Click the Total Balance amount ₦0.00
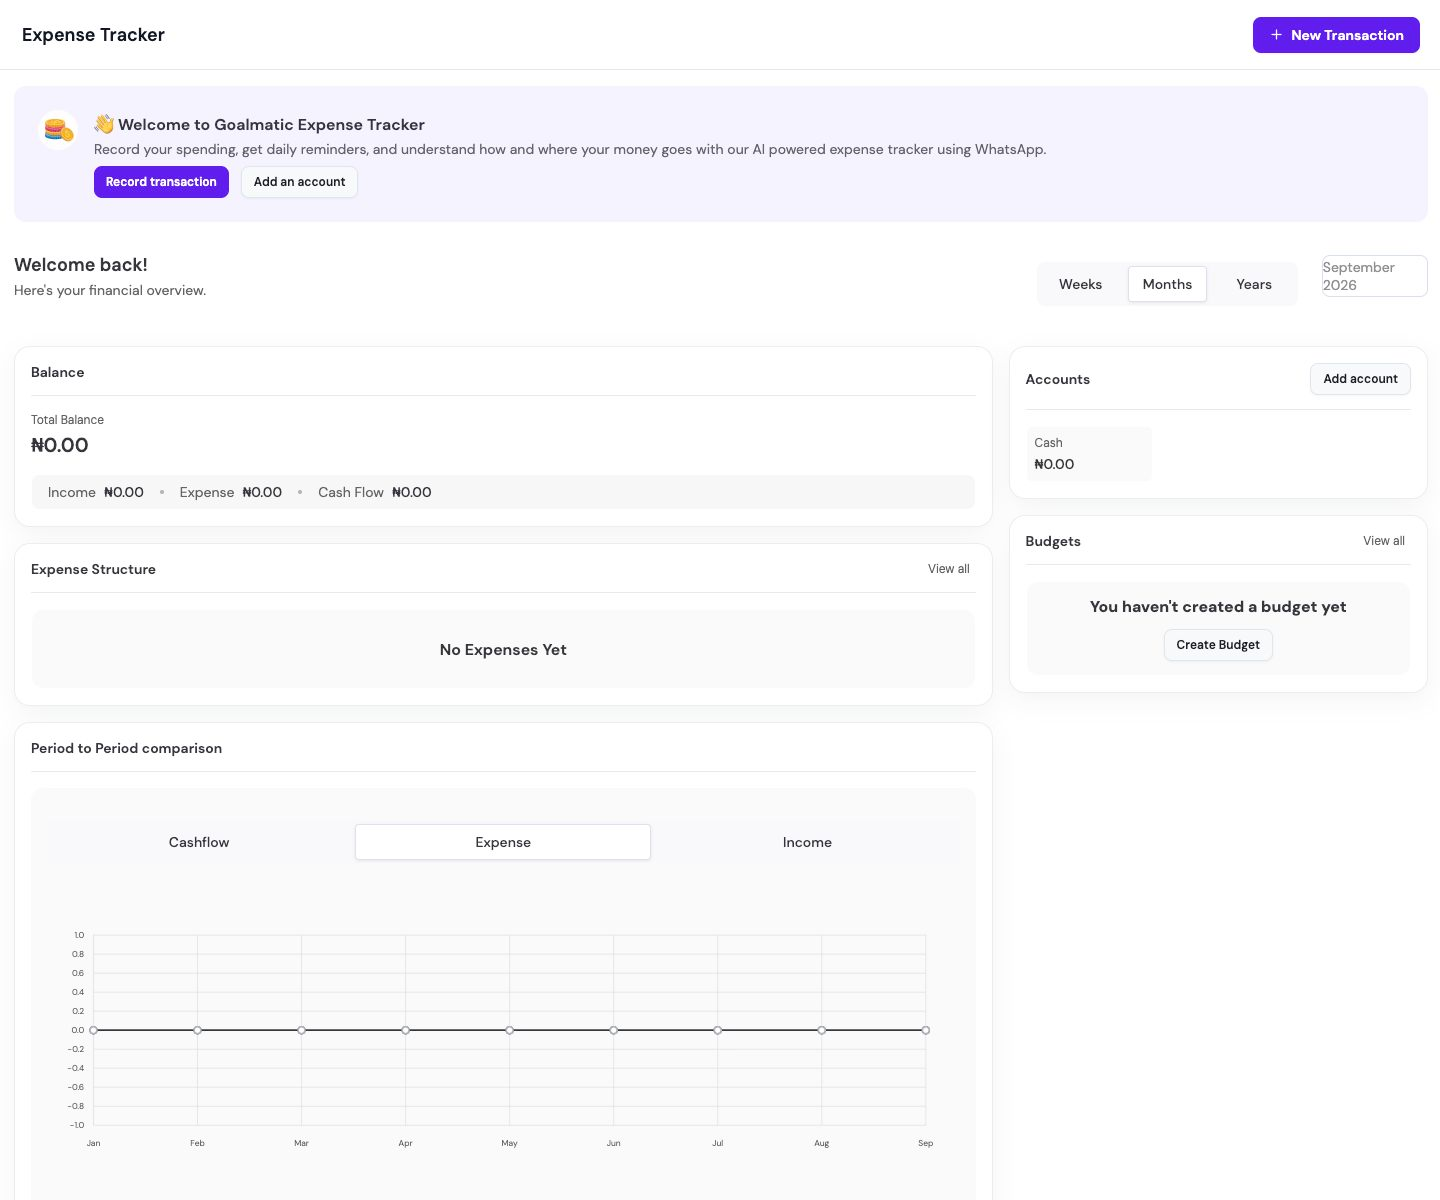 point(60,446)
